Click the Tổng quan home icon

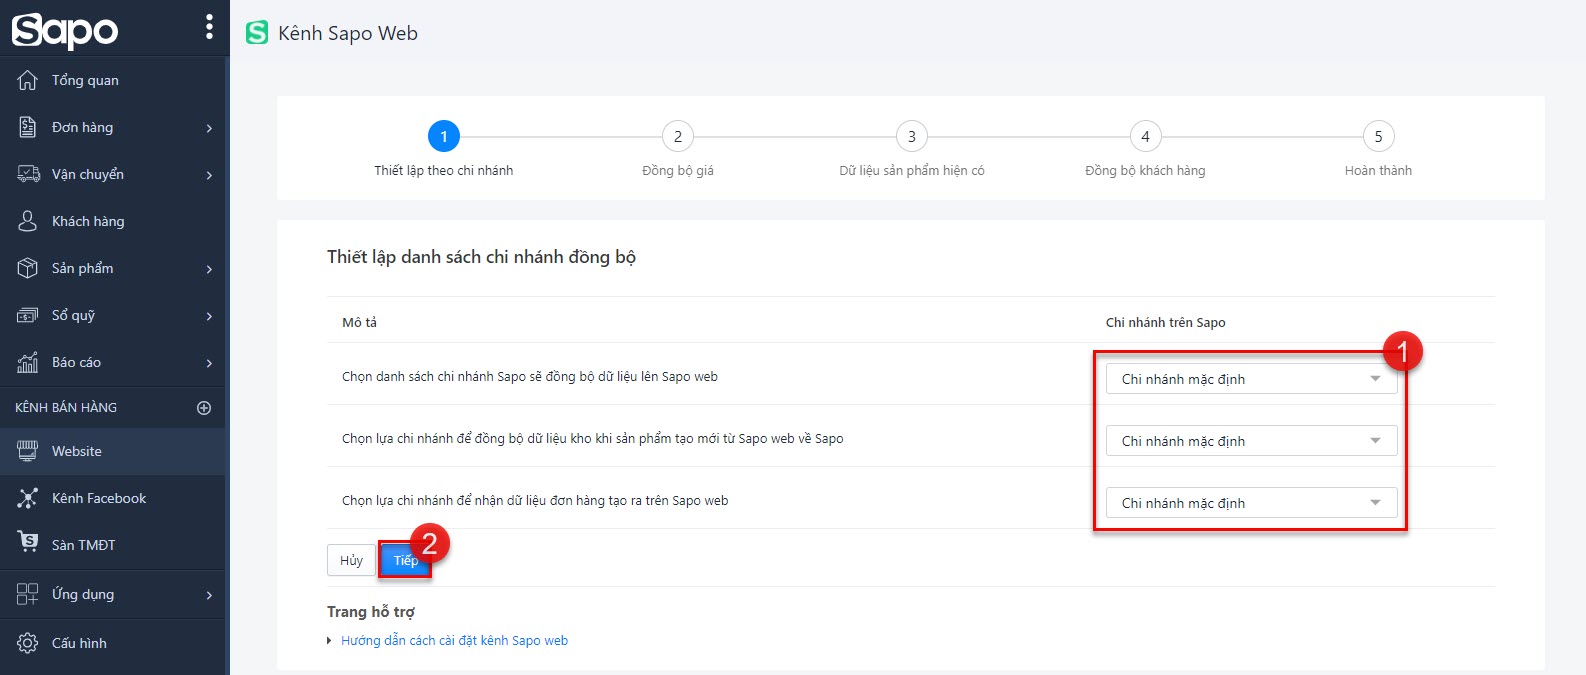[28, 80]
